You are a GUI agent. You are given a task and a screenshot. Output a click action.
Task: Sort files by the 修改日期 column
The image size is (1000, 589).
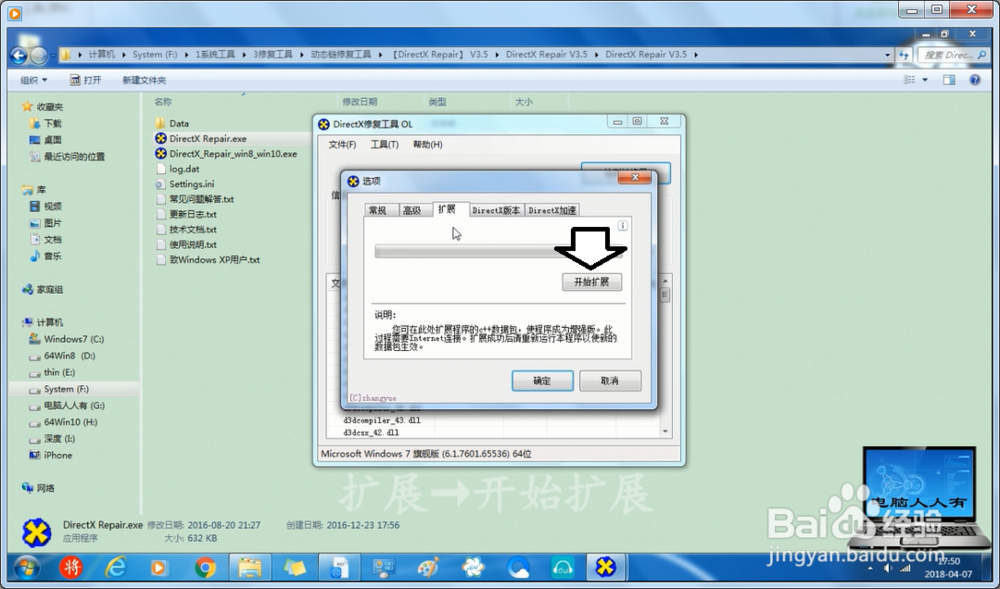360,101
